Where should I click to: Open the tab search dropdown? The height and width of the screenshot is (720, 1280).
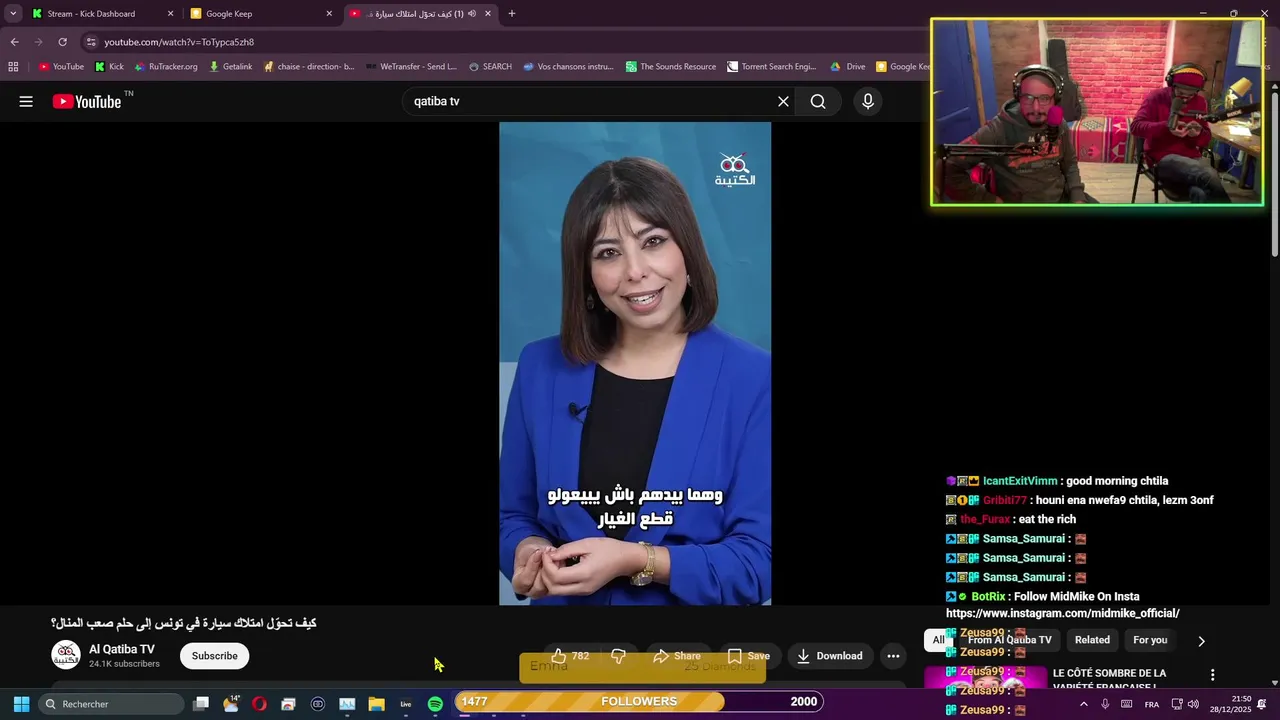pos(13,14)
